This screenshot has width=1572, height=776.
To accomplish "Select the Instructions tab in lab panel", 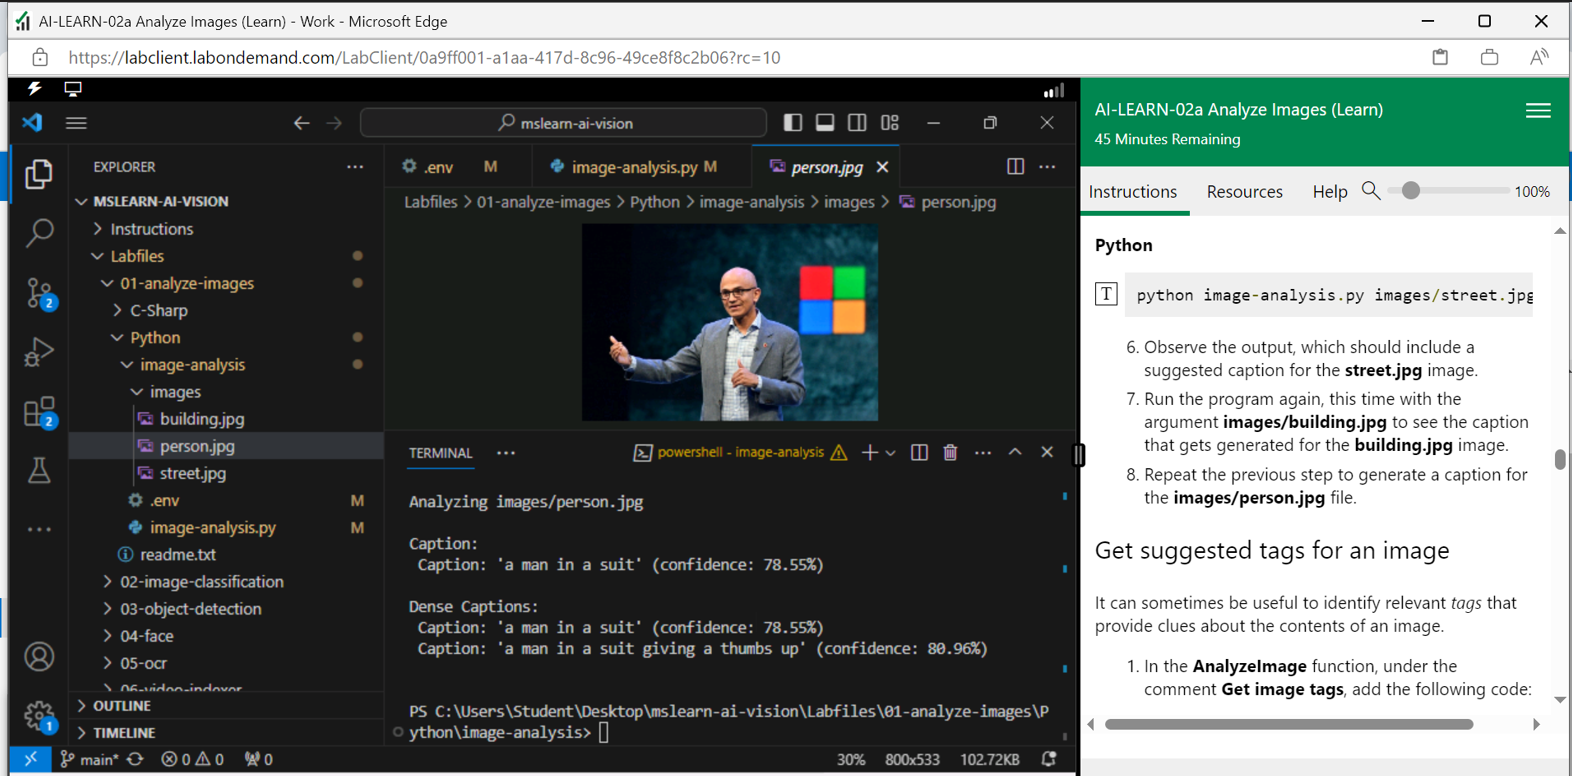I will pyautogui.click(x=1133, y=191).
